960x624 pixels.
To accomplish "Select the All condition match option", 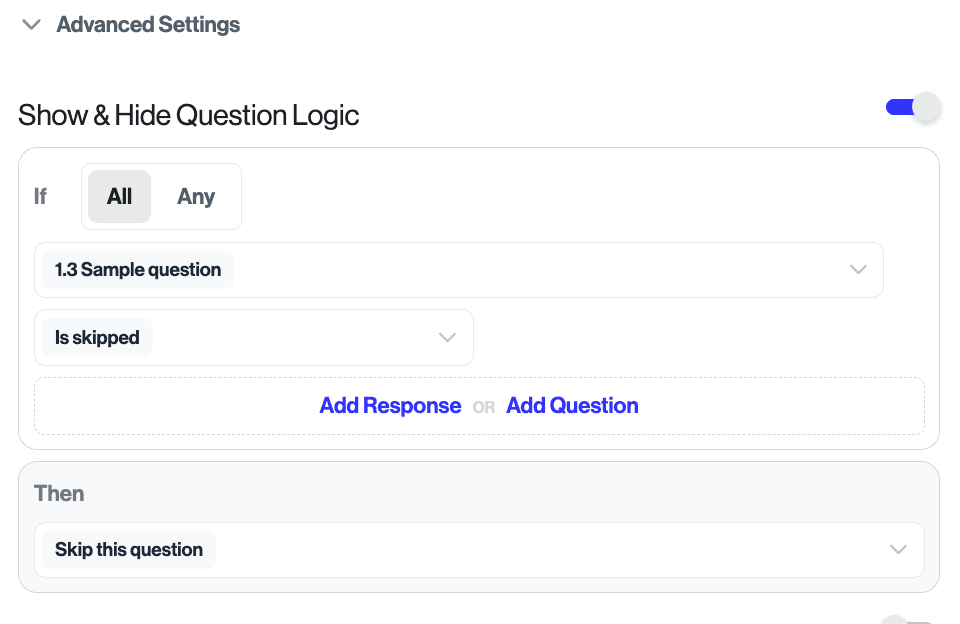I will (119, 196).
